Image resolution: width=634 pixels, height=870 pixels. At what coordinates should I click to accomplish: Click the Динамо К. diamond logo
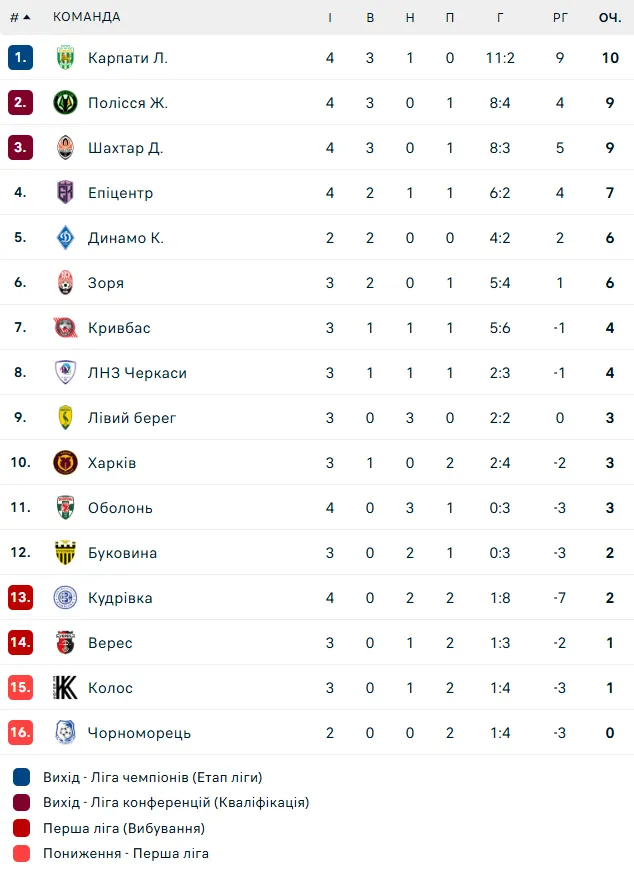pyautogui.click(x=65, y=237)
